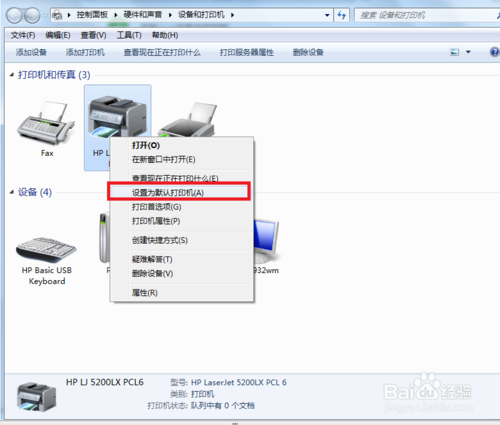Collapse the 设备 group
The width and height of the screenshot is (500, 425).
pos(12,192)
